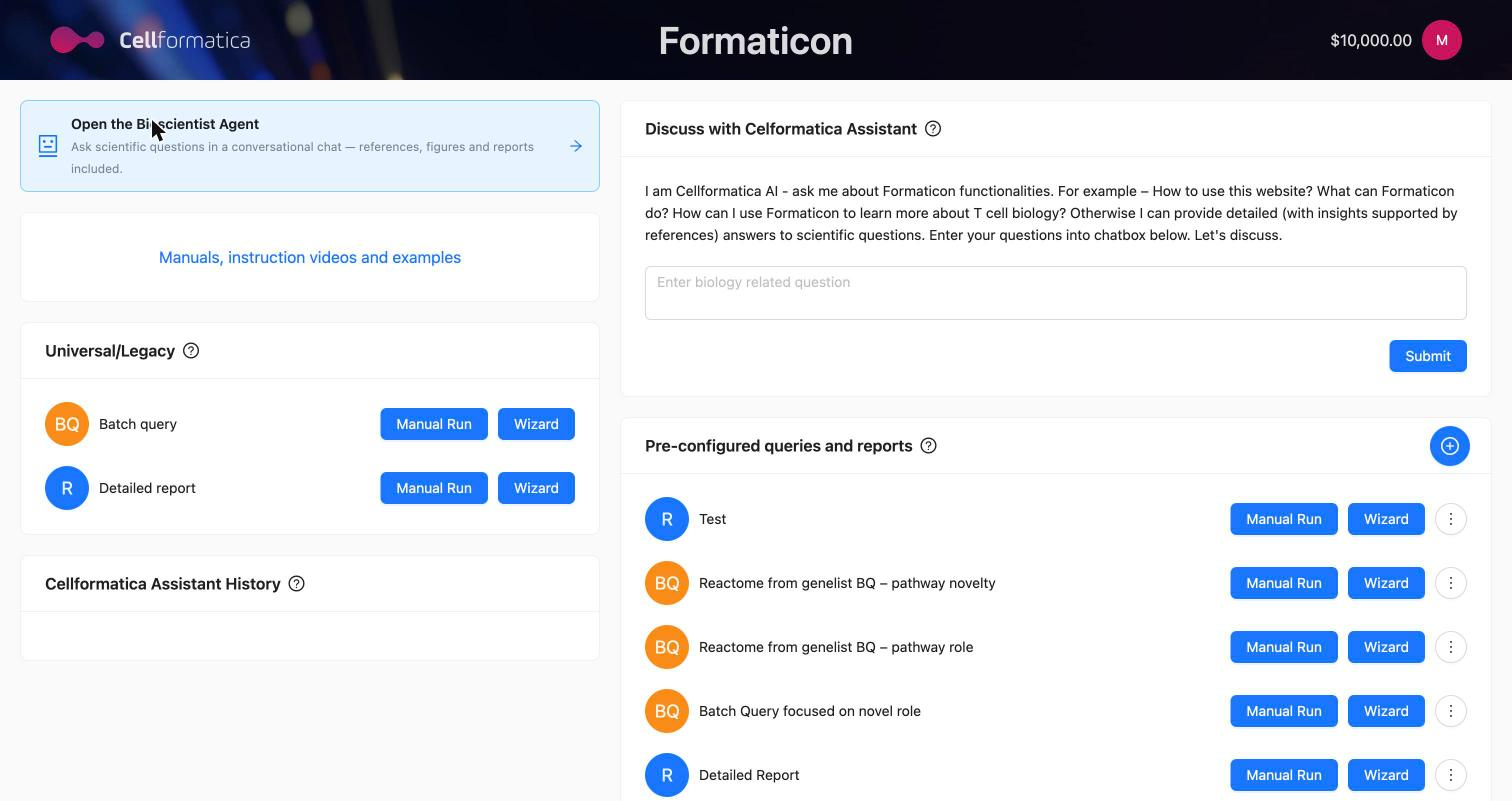Image resolution: width=1512 pixels, height=801 pixels.
Task: Click the arrow on Bioscientist Agent banner
Action: click(x=576, y=146)
